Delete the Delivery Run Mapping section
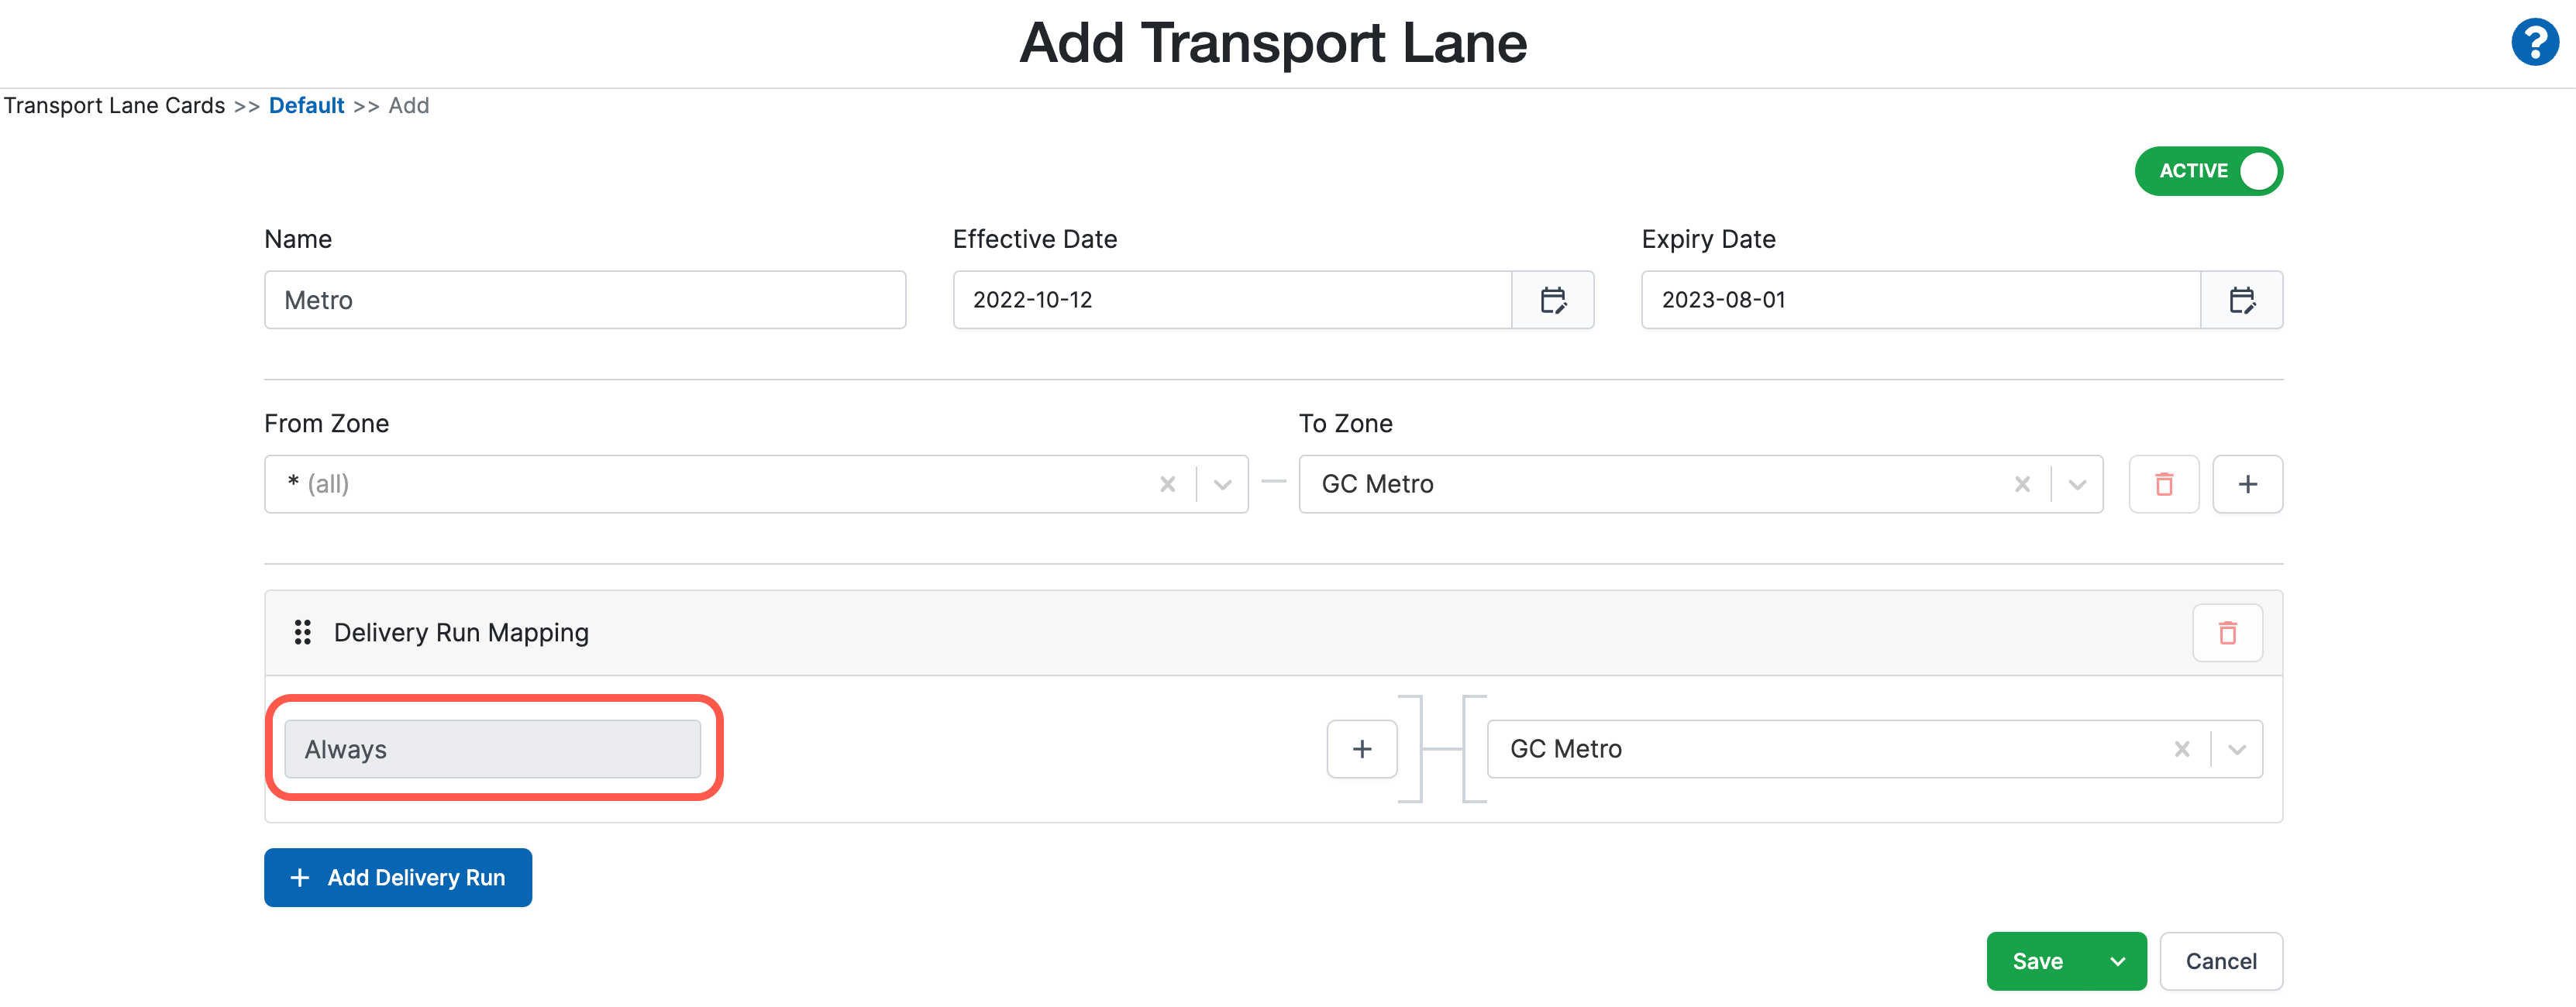 tap(2227, 632)
